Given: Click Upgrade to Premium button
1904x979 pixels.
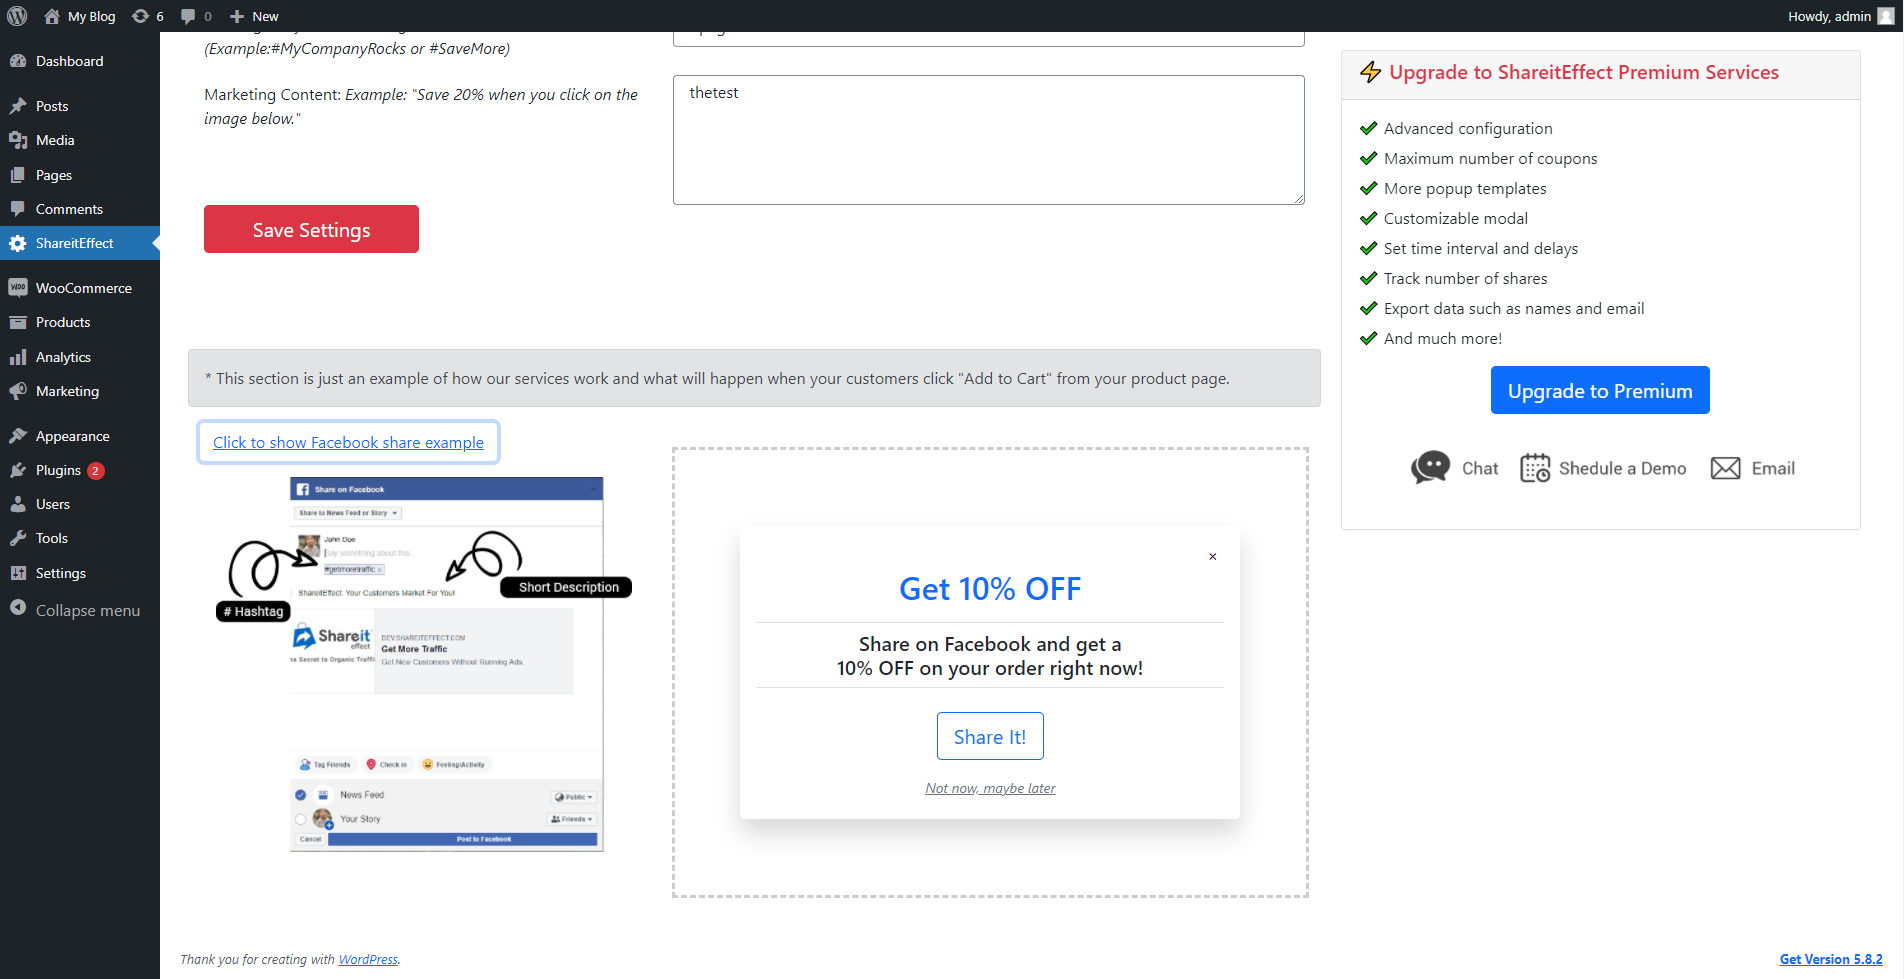Looking at the screenshot, I should pyautogui.click(x=1600, y=390).
